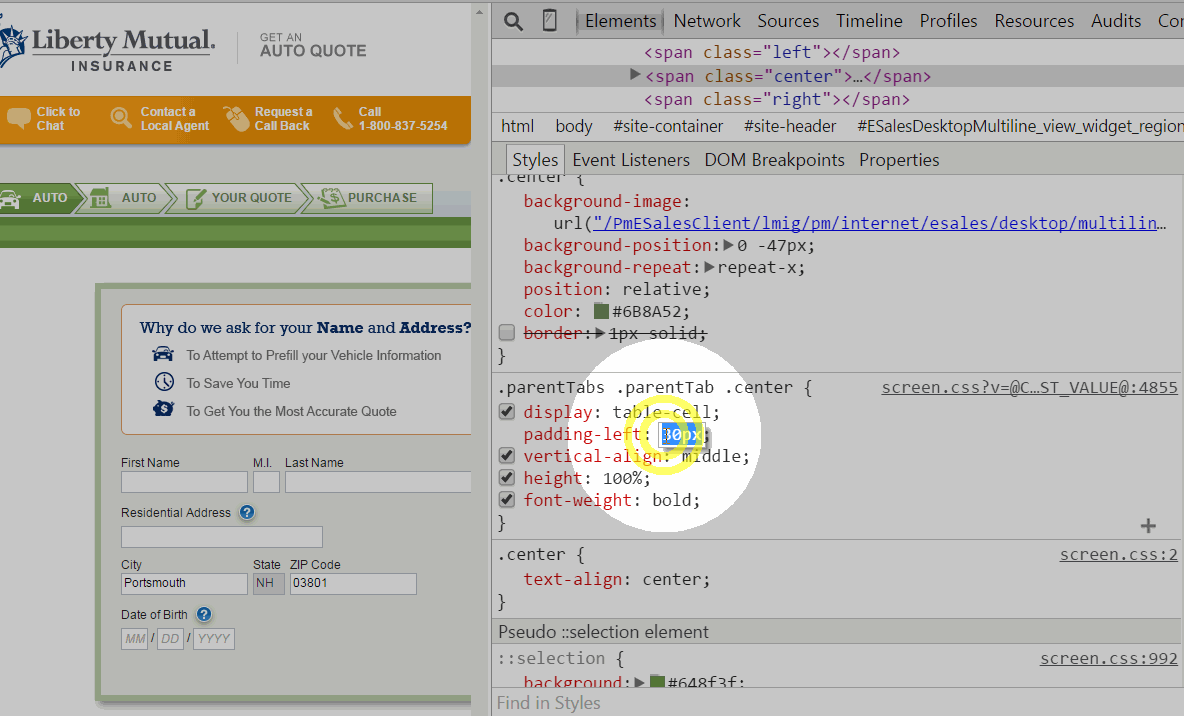Click the piggy bank icon beside Accurate Quote
This screenshot has width=1184, height=716.
pos(164,409)
